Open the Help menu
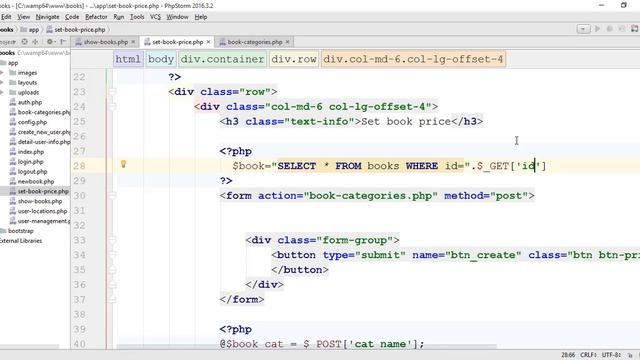This screenshot has width=640, height=360. pyautogui.click(x=201, y=17)
